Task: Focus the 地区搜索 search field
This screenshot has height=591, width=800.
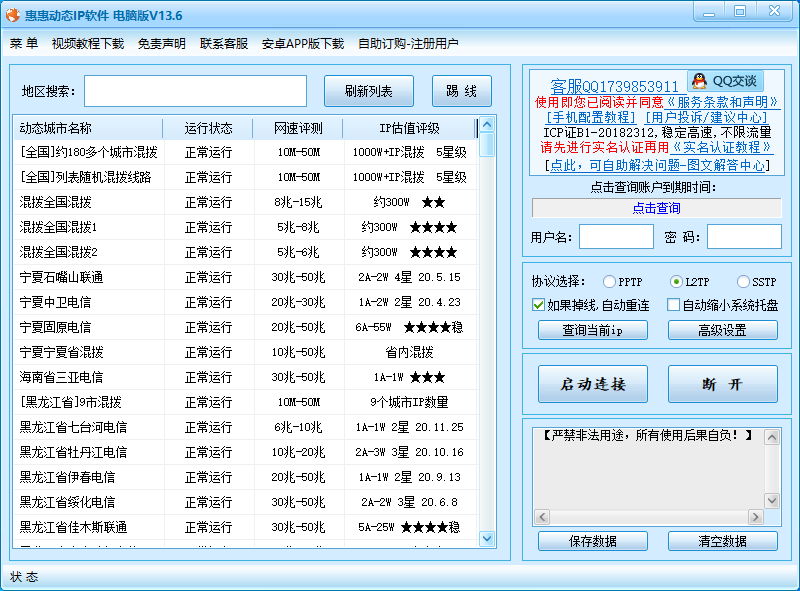Action: pyautogui.click(x=195, y=91)
